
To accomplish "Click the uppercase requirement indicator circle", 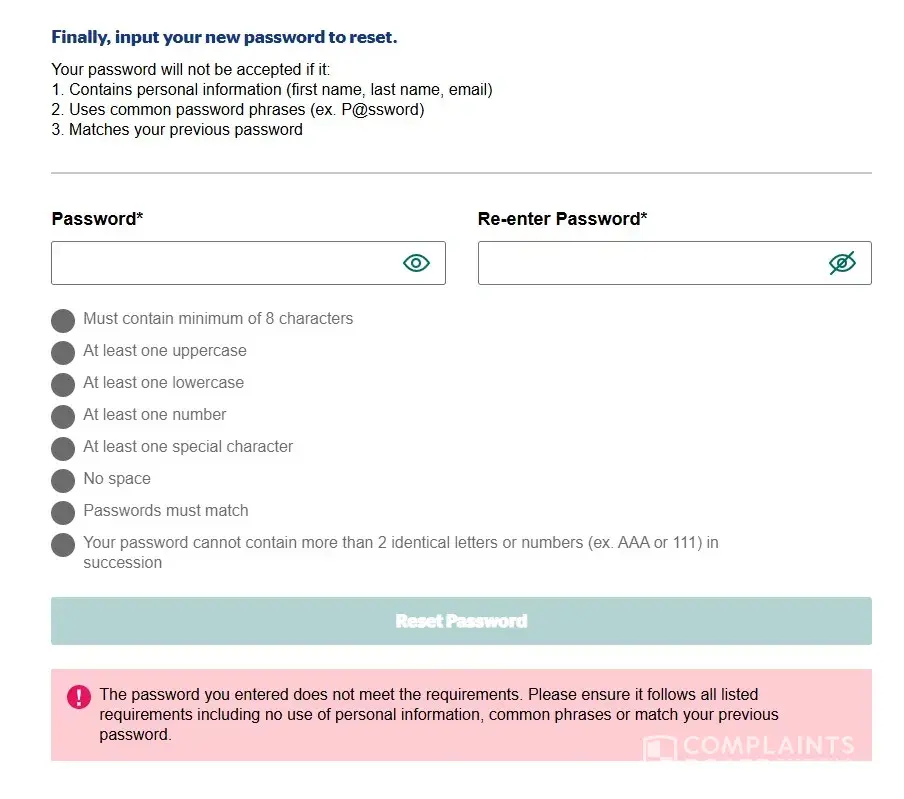I will 63,353.
